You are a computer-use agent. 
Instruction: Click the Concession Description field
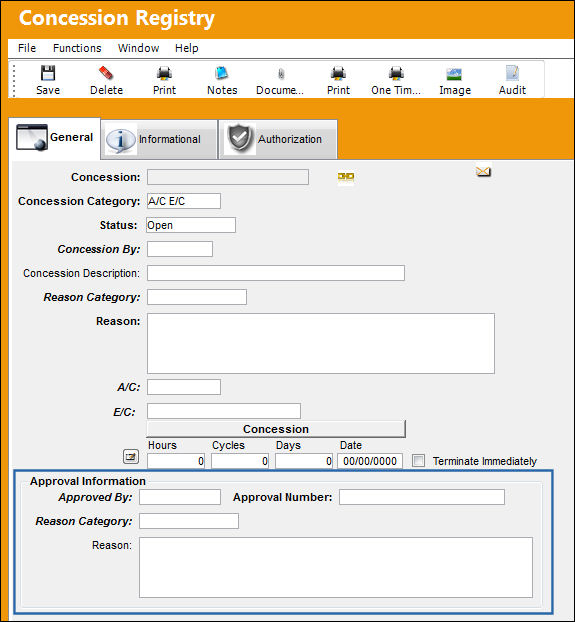[276, 273]
